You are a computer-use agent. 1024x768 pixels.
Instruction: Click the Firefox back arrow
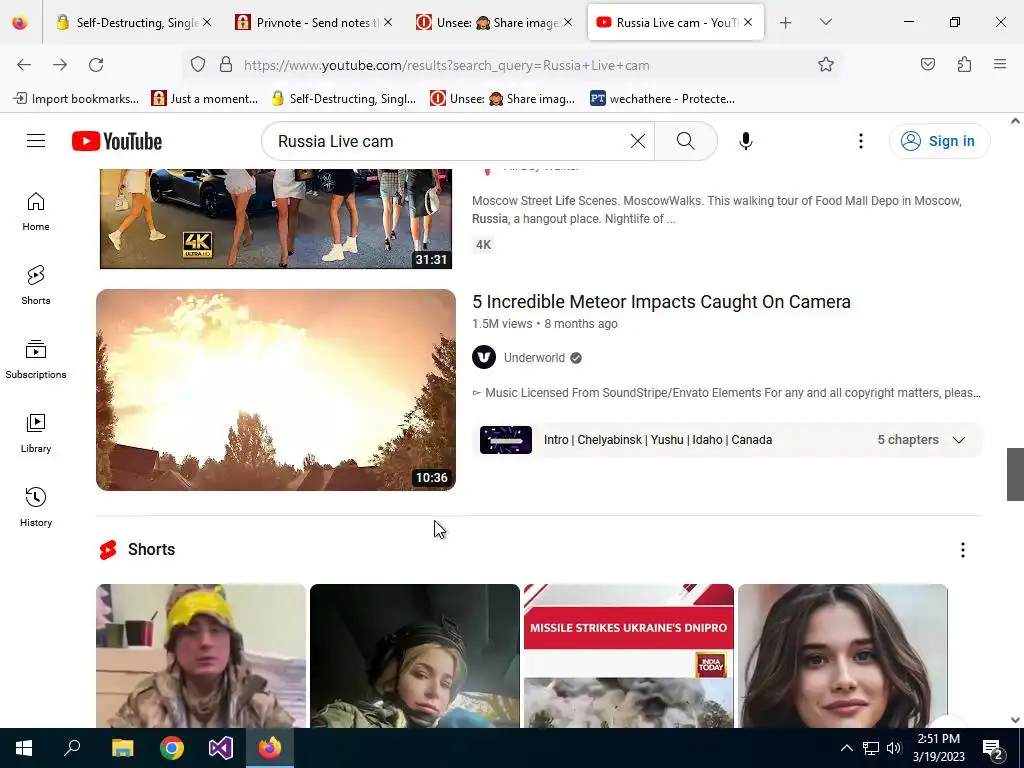click(x=24, y=65)
